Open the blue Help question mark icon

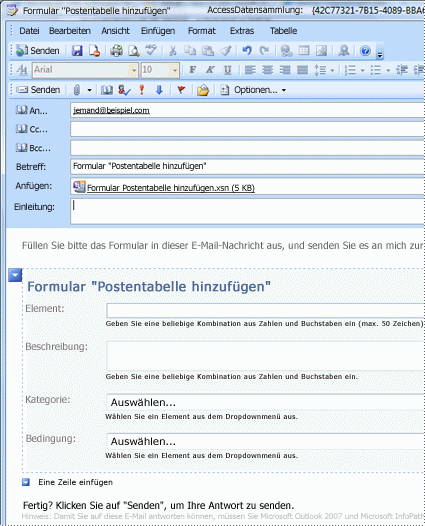(365, 51)
